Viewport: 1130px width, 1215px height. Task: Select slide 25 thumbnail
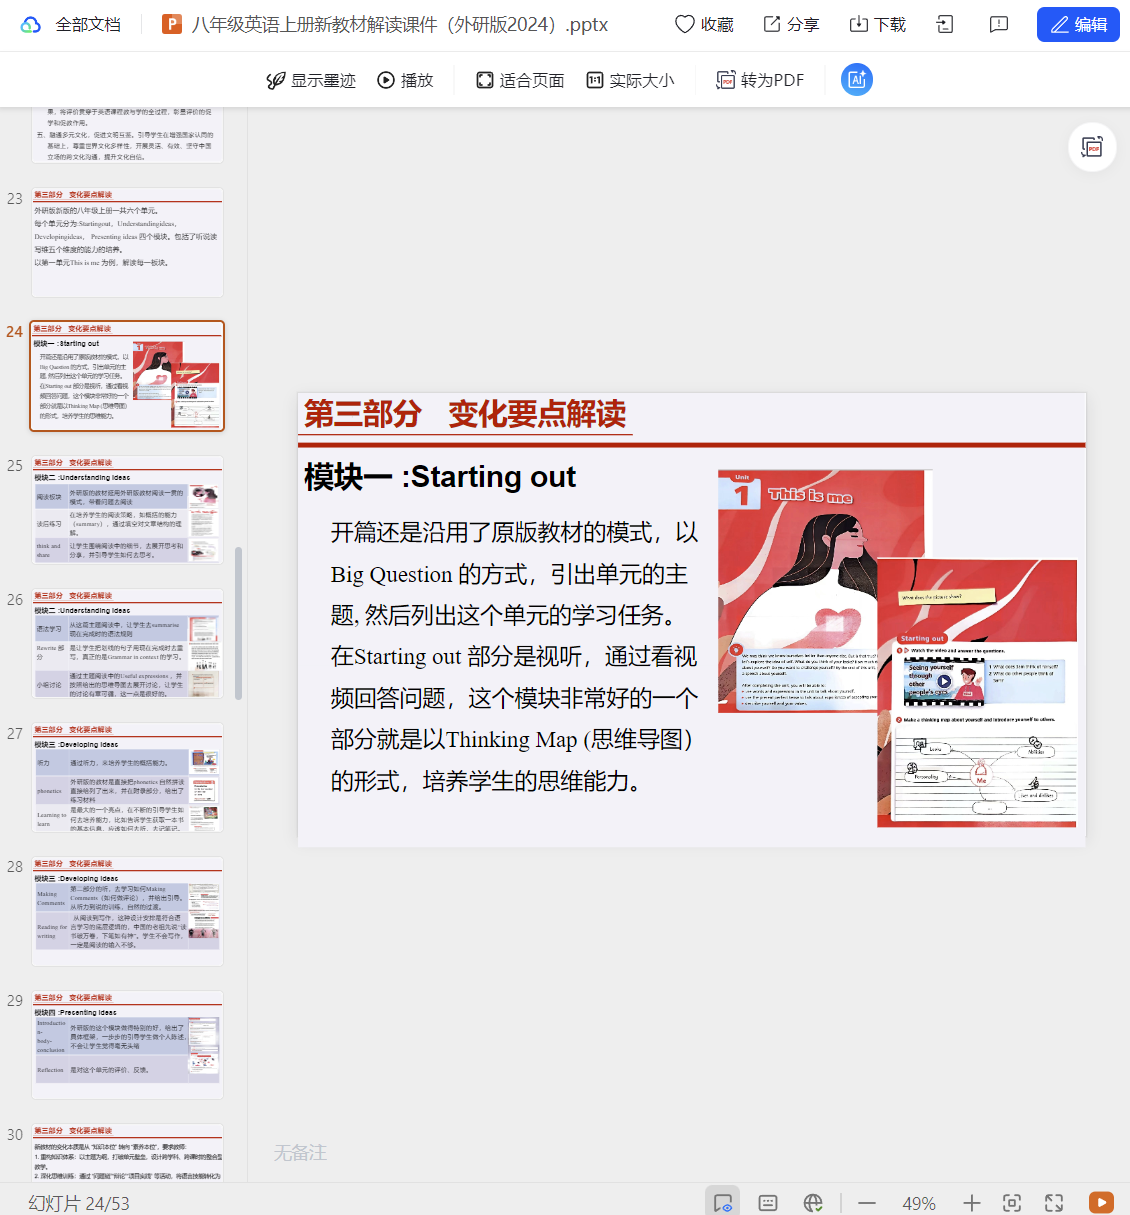(127, 509)
